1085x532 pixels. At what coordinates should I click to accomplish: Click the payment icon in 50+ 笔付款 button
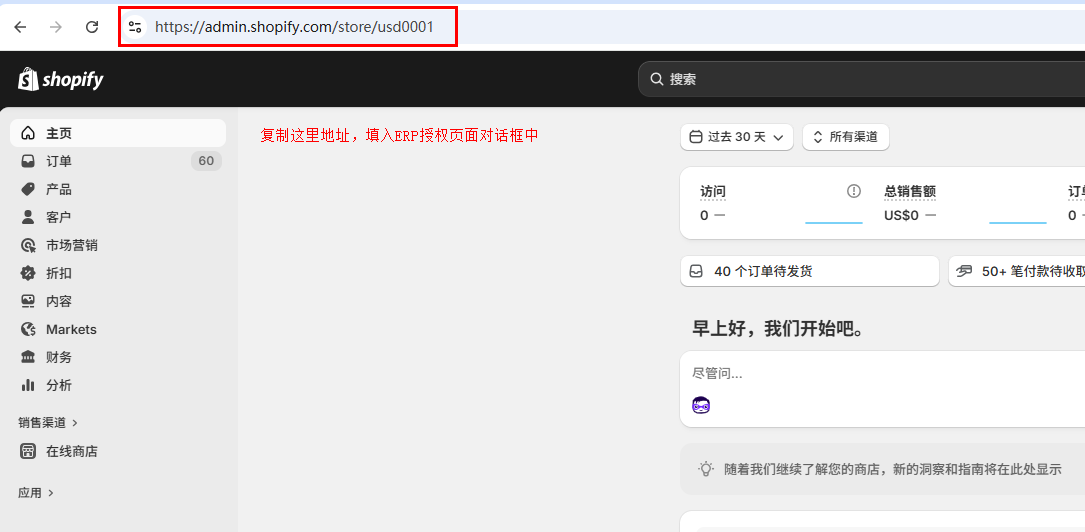tap(965, 271)
